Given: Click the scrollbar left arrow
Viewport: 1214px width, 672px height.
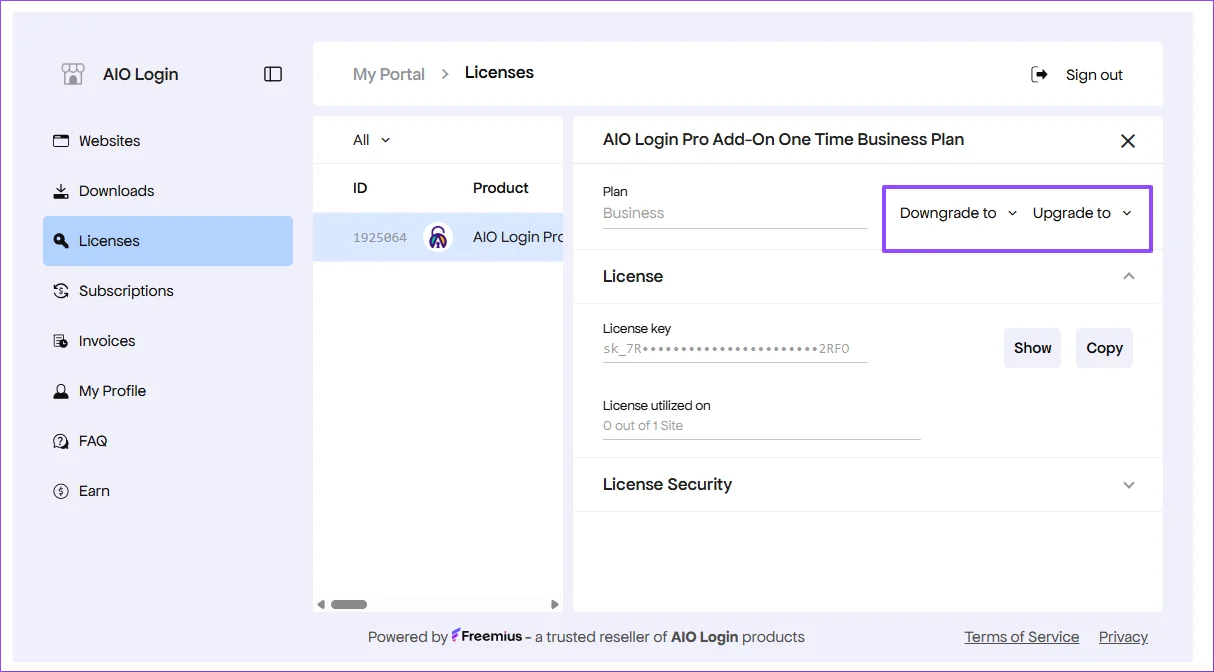Looking at the screenshot, I should coord(321,604).
